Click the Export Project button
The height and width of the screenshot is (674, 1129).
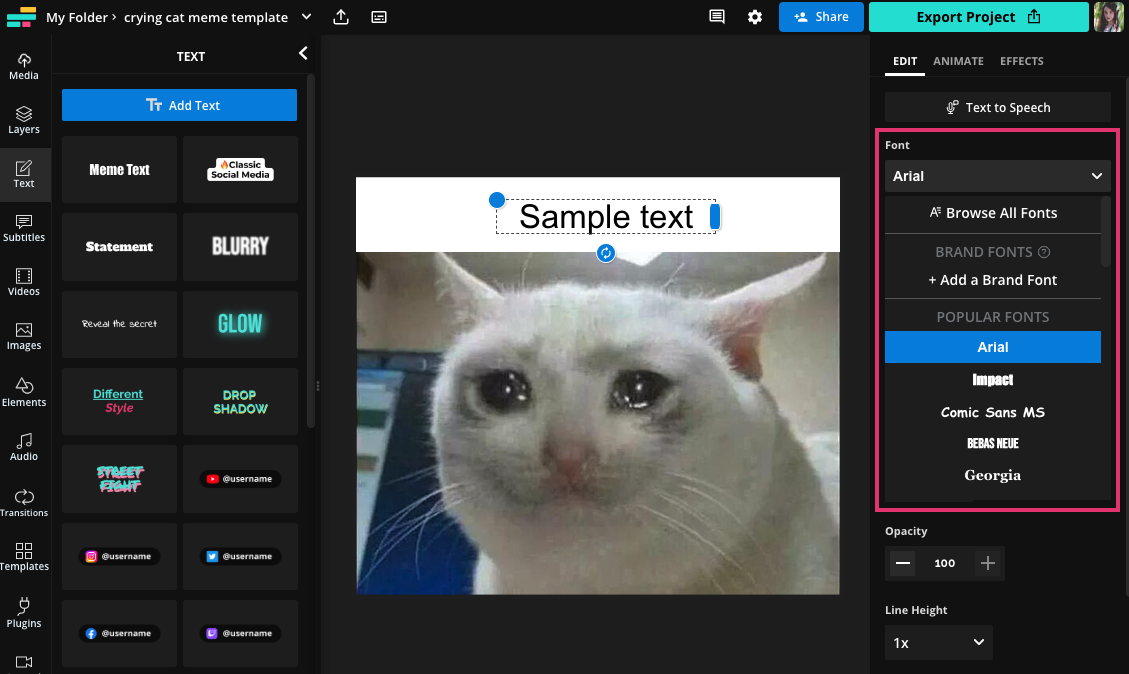click(x=978, y=17)
